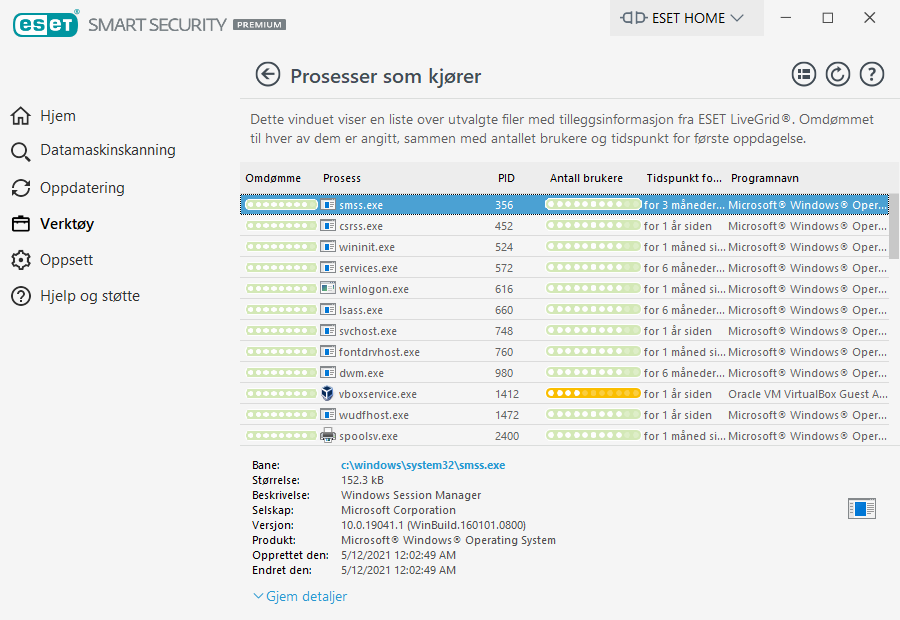Select the wininit.exe process row
The height and width of the screenshot is (620, 900).
tap(564, 247)
